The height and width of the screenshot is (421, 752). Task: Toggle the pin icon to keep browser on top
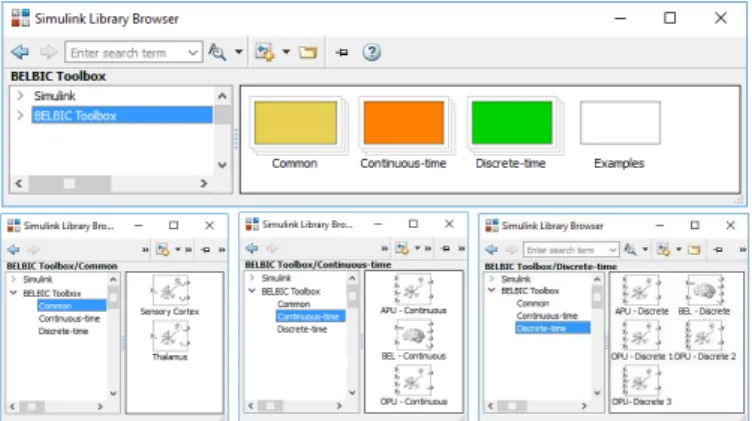pyautogui.click(x=341, y=52)
